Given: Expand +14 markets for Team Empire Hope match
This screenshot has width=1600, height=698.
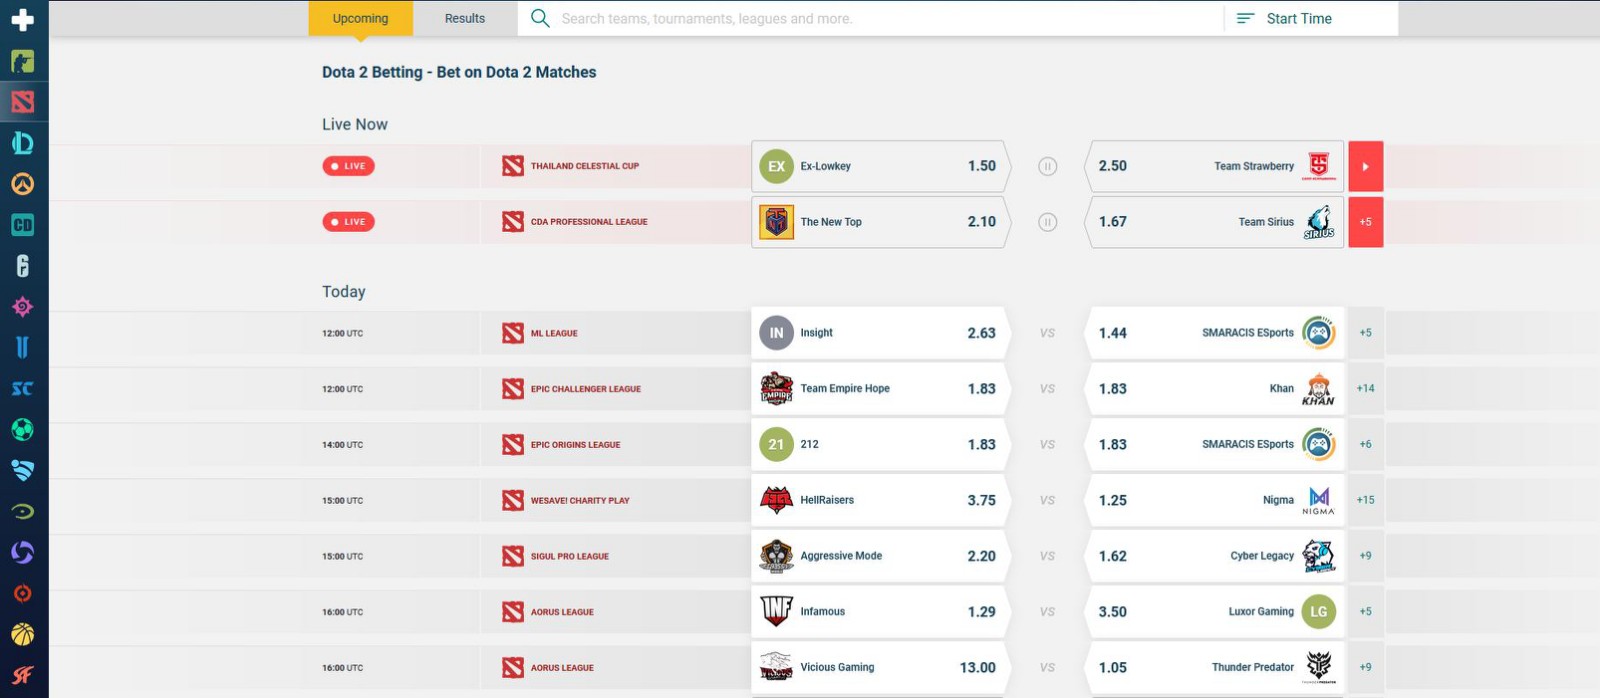Looking at the screenshot, I should (1366, 389).
